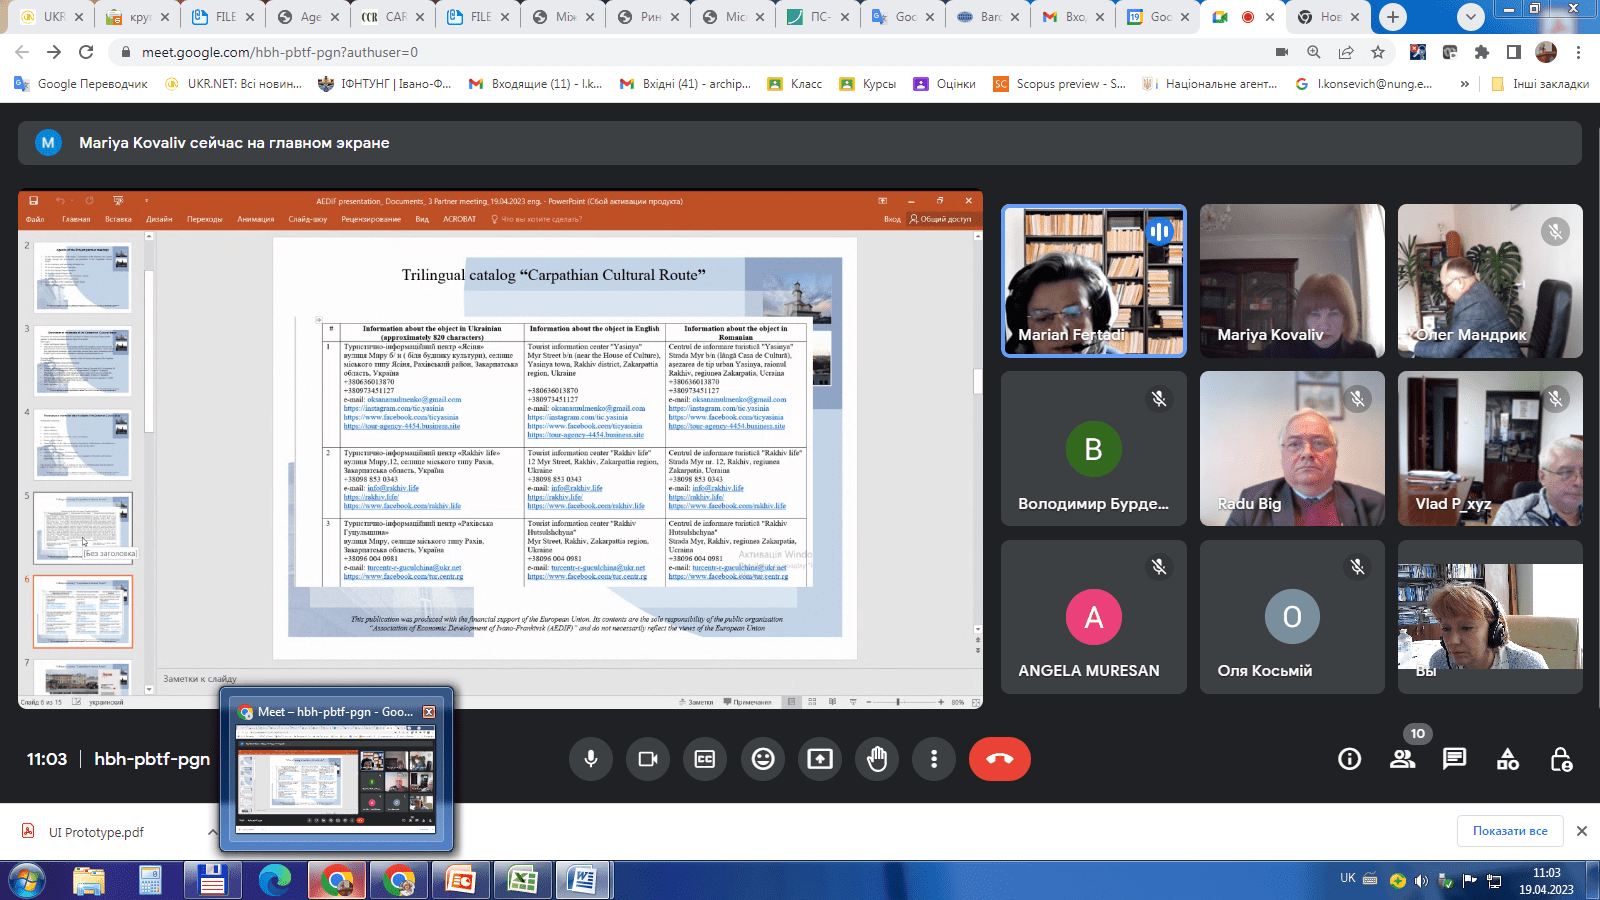Image resolution: width=1600 pixels, height=900 pixels.
Task: Open Microsoft Edge from the taskbar
Action: [274, 881]
